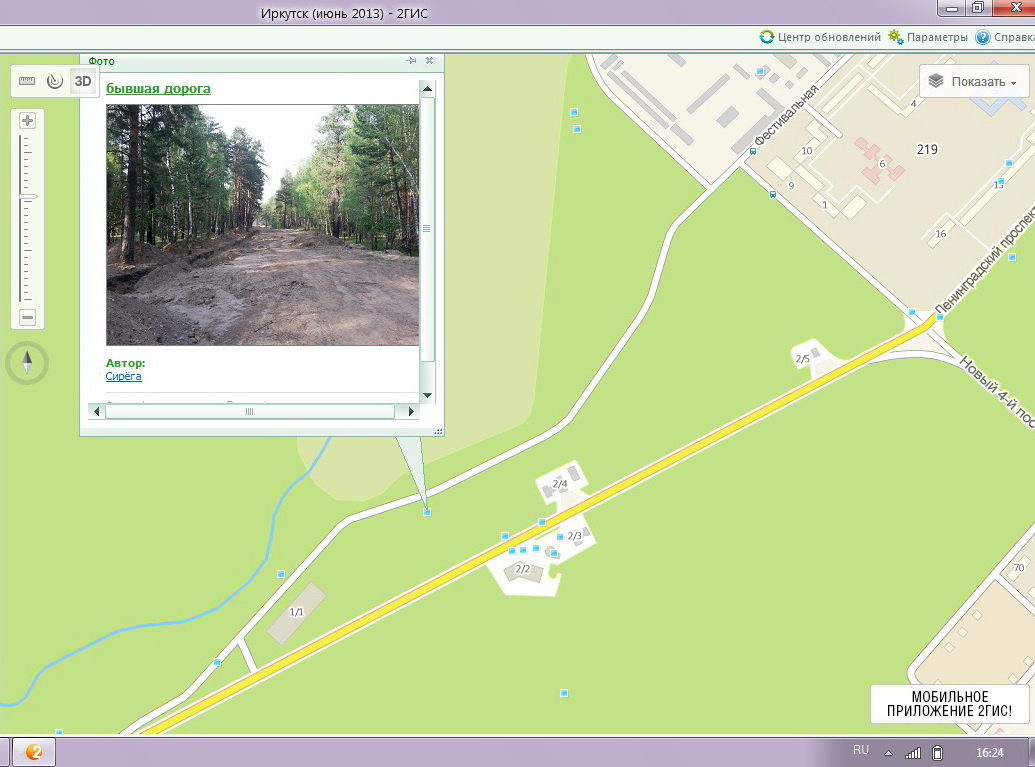The width and height of the screenshot is (1035, 767).
Task: Open Справка help
Action: pyautogui.click(x=1004, y=37)
